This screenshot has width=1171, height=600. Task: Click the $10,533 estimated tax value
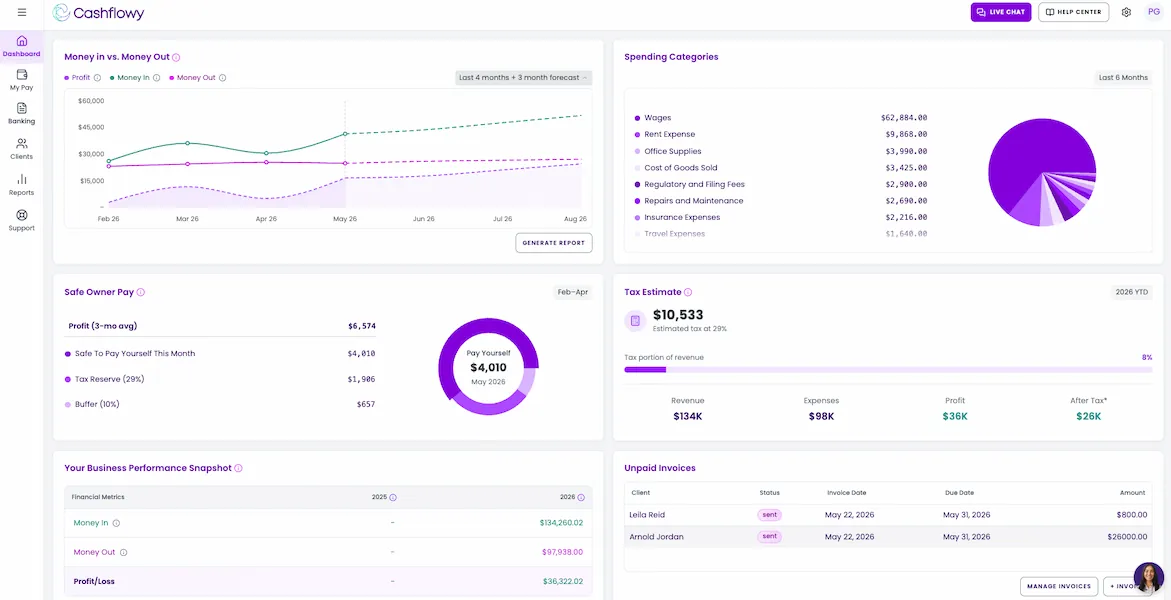coord(678,315)
